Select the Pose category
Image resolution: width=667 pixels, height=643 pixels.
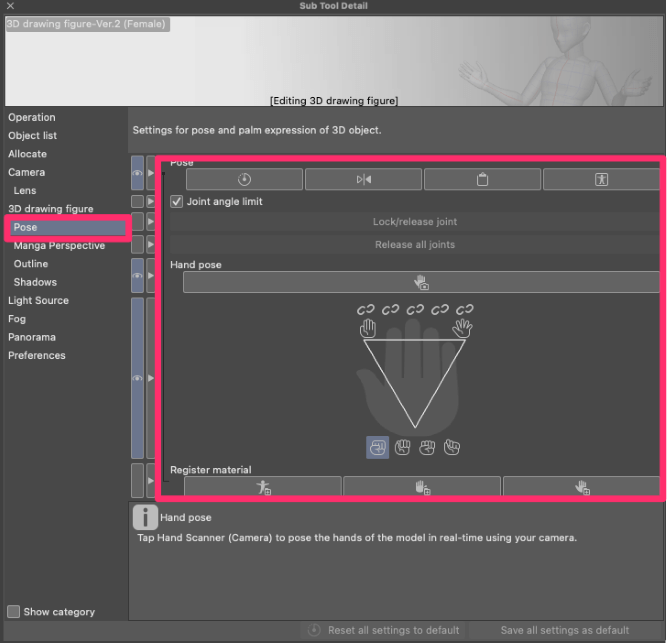coord(67,227)
